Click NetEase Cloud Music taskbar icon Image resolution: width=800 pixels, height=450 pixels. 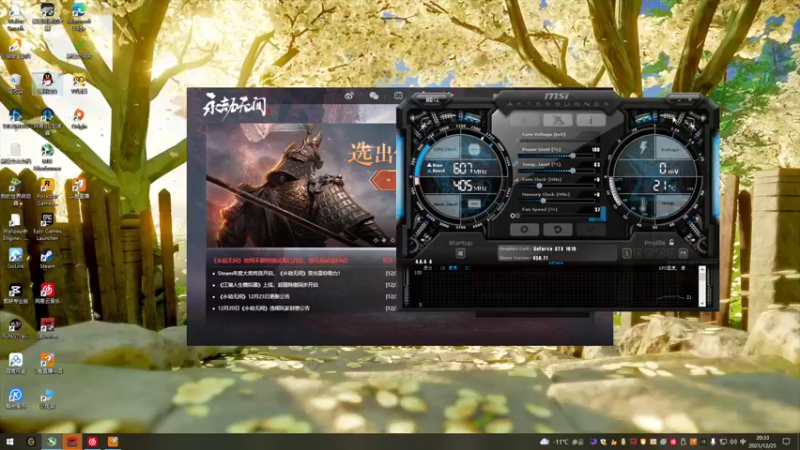pos(92,442)
